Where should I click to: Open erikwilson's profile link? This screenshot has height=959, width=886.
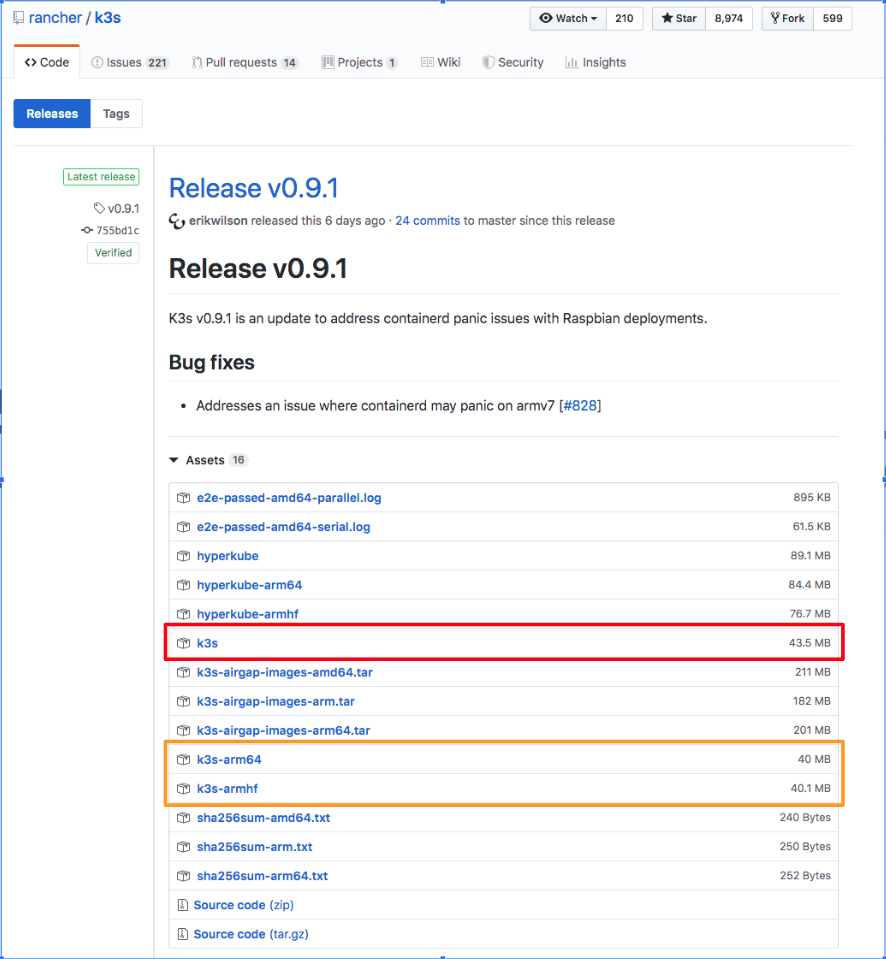click(x=218, y=221)
